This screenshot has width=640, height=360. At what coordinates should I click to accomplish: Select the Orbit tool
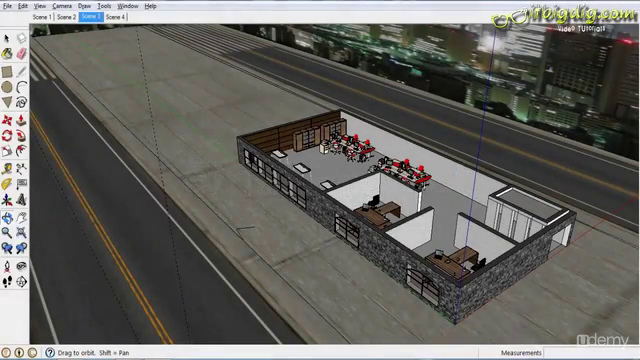tap(7, 218)
